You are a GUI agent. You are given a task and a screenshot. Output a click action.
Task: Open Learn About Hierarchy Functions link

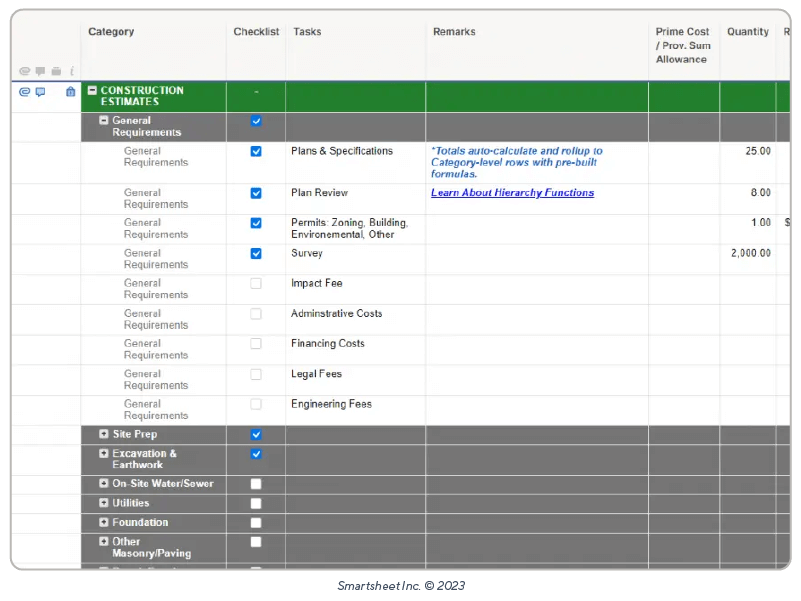tap(512, 193)
